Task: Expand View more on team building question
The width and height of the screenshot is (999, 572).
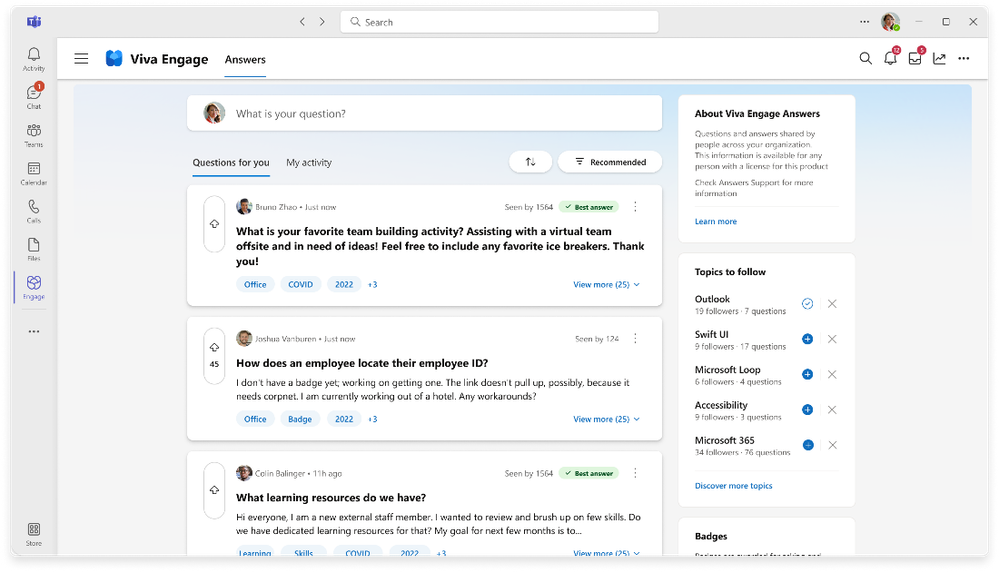Action: (606, 285)
